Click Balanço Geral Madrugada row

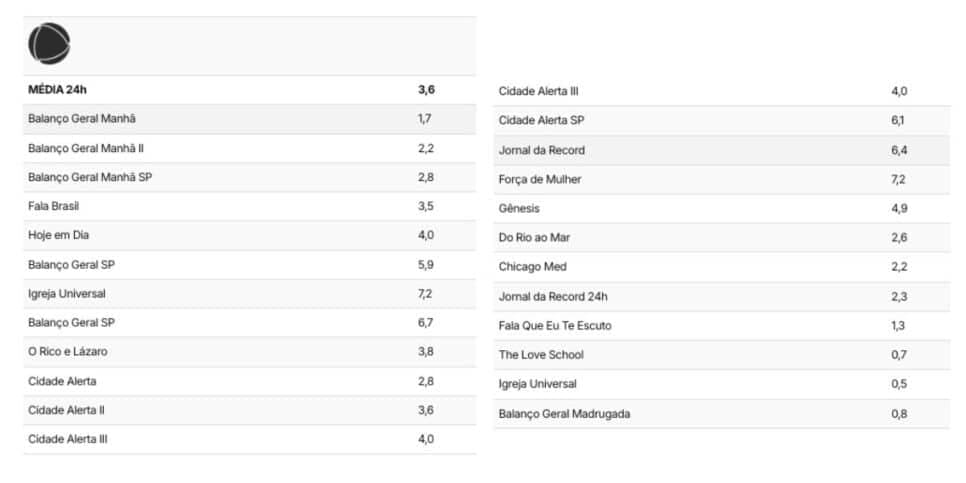point(721,414)
